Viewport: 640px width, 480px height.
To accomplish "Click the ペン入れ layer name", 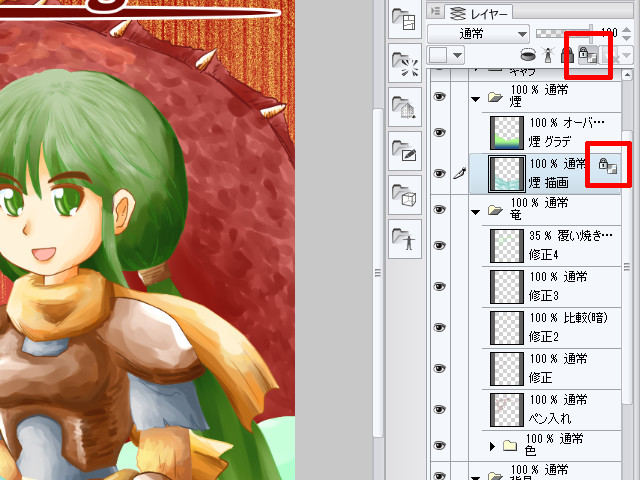I will 550,418.
